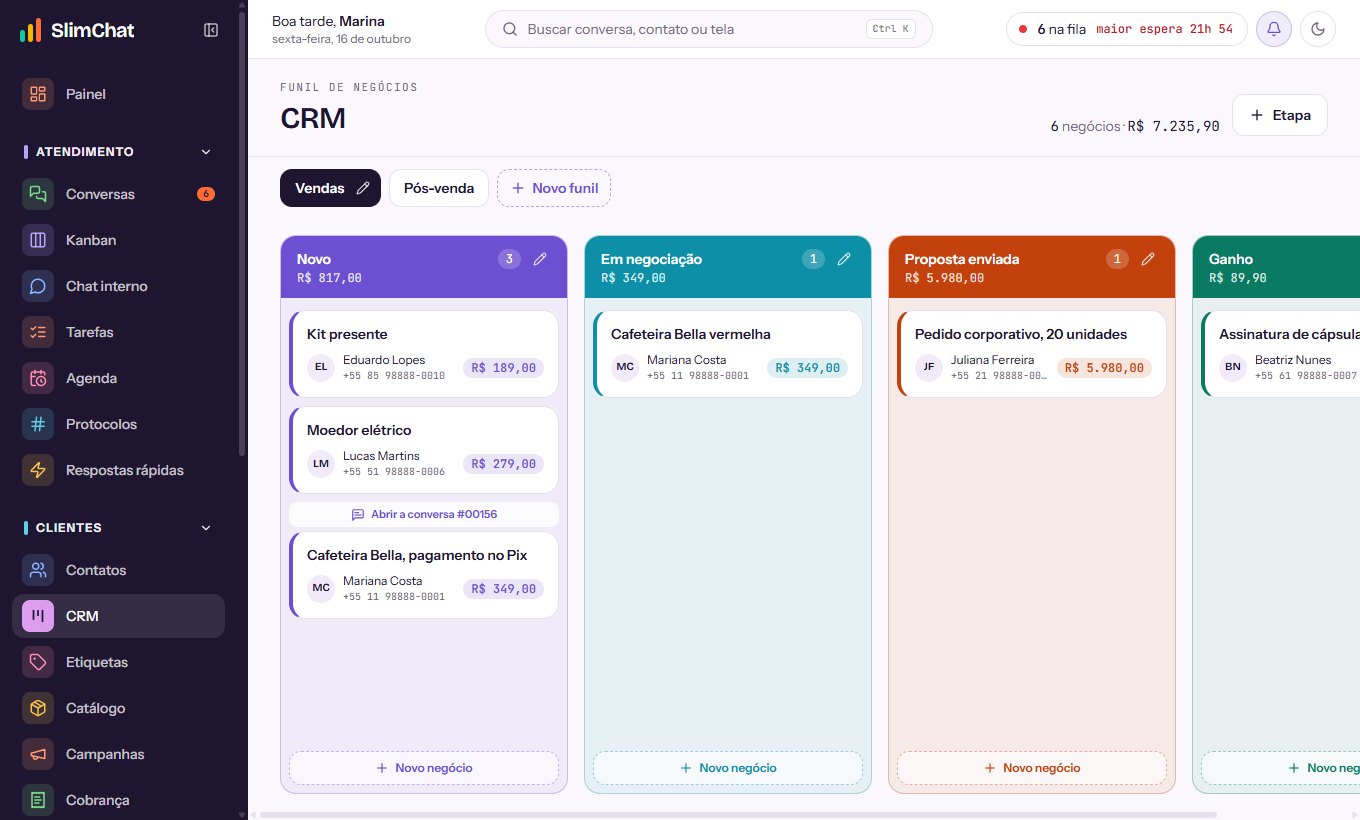1360x820 pixels.
Task: Open the link Abrir a conversa #00156
Action: (x=424, y=514)
